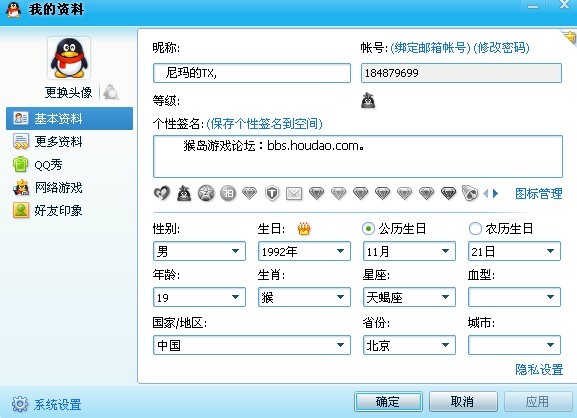
Task: Click the round 拍 badge icon
Action: point(228,193)
